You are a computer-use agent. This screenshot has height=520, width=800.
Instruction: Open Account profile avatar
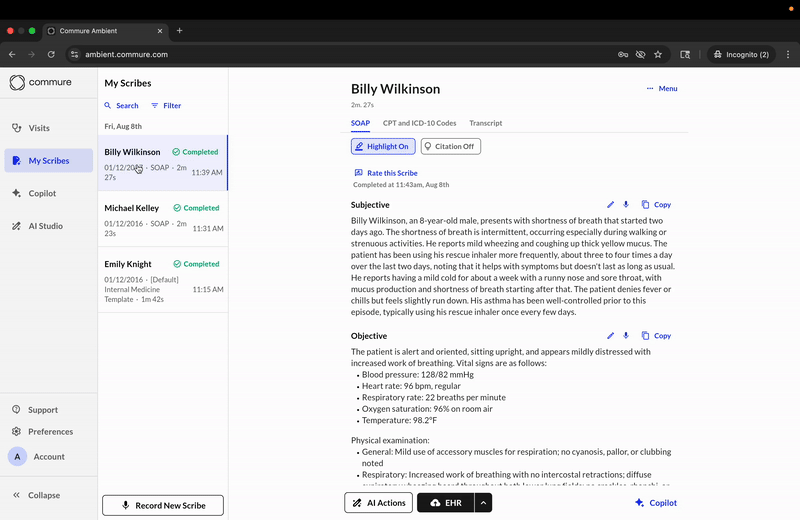point(17,457)
